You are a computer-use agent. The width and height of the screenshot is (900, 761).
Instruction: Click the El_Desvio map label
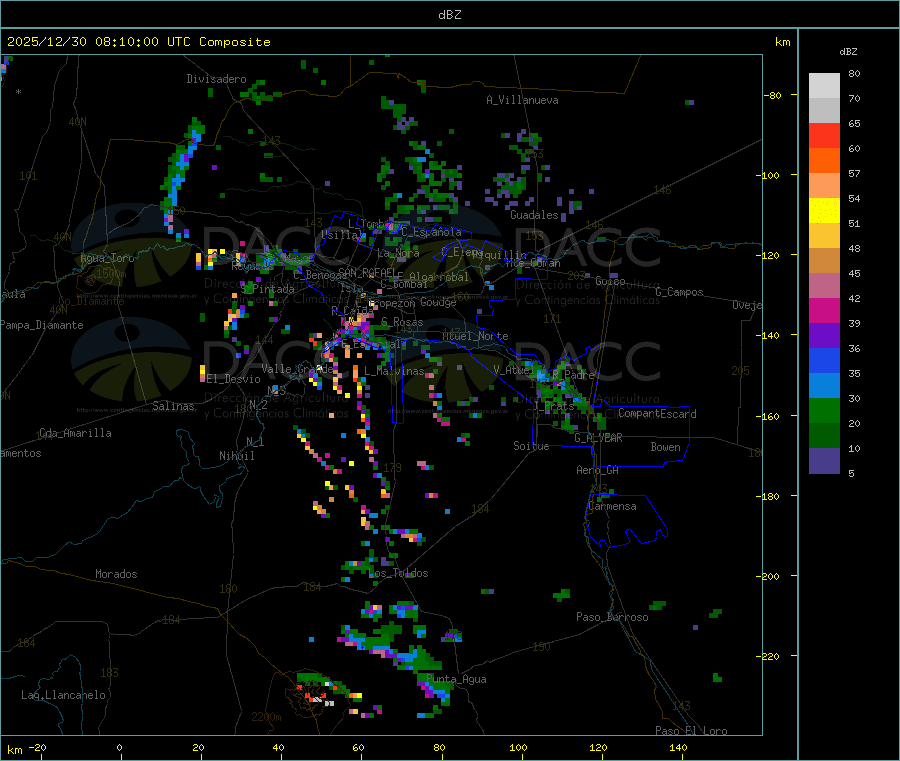click(x=234, y=379)
